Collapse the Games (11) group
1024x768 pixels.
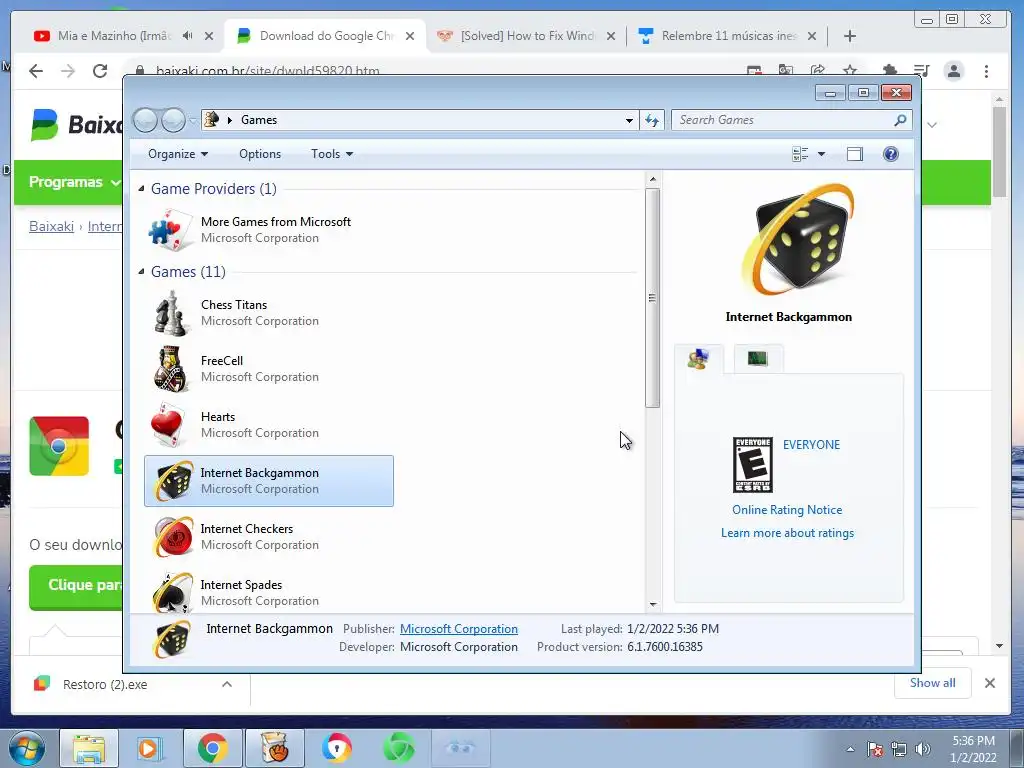pos(141,272)
